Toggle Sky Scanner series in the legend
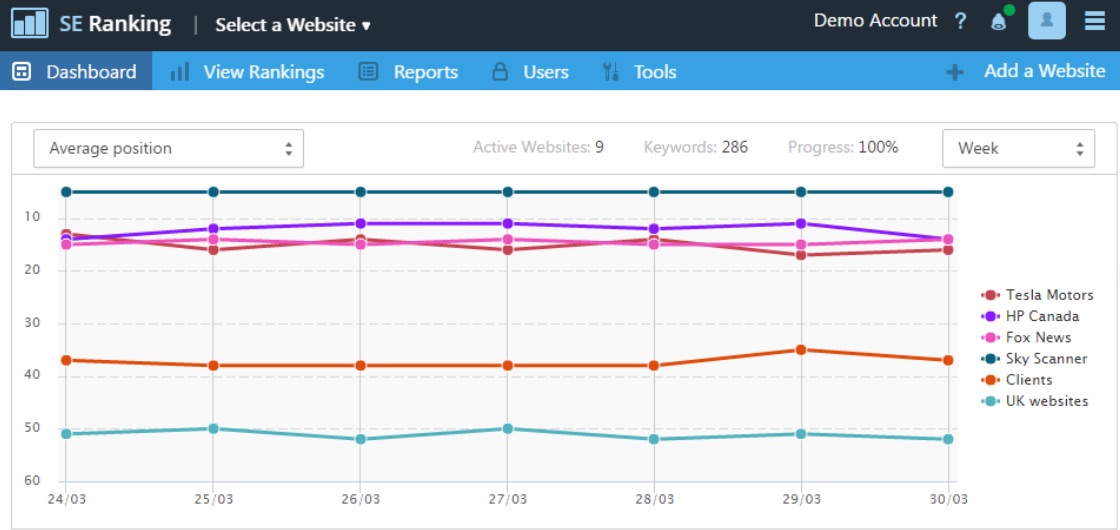Screen dimensions: 1120x530 pos(1046,358)
